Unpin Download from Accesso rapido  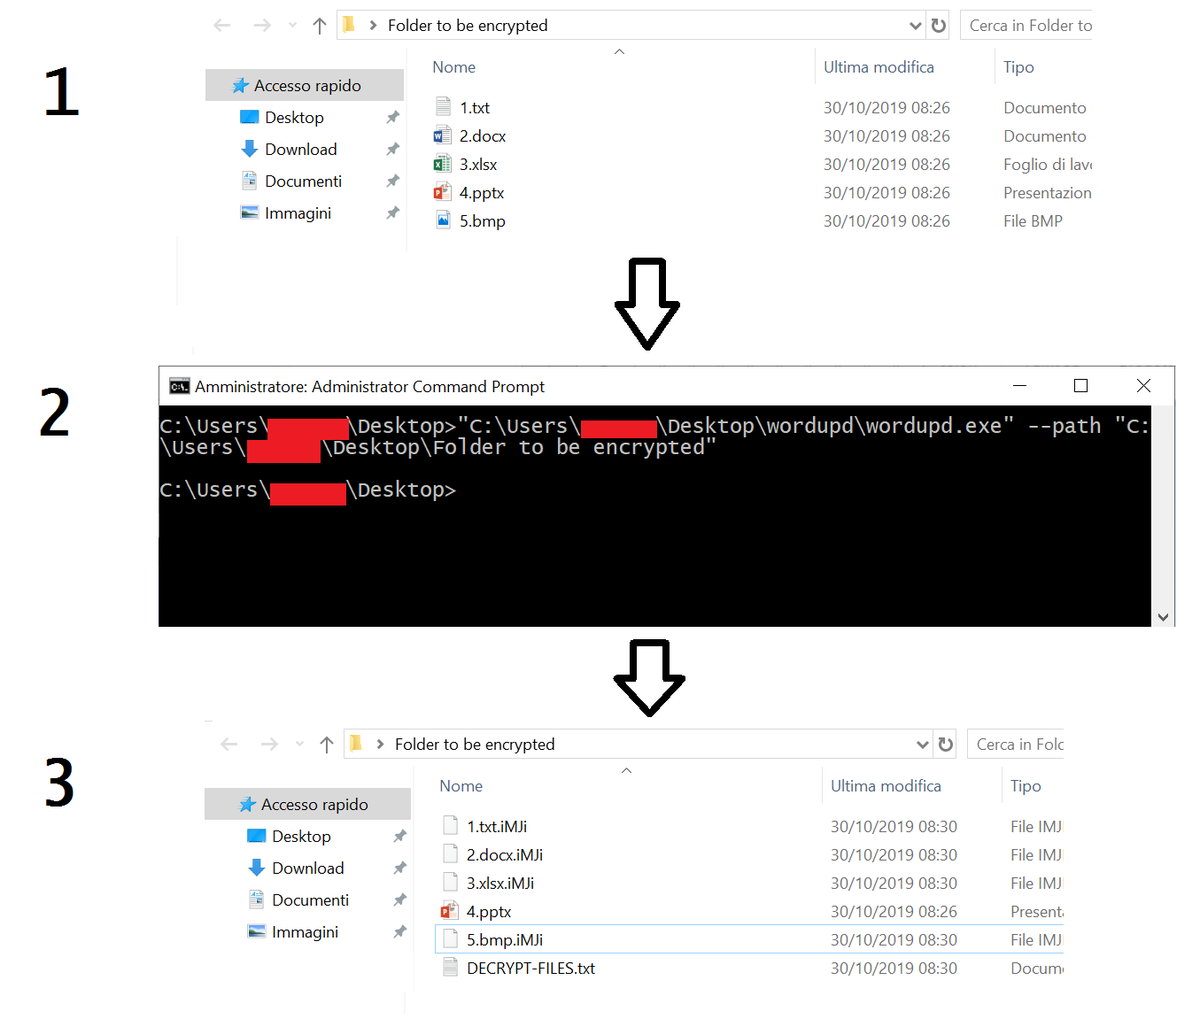pyautogui.click(x=392, y=149)
